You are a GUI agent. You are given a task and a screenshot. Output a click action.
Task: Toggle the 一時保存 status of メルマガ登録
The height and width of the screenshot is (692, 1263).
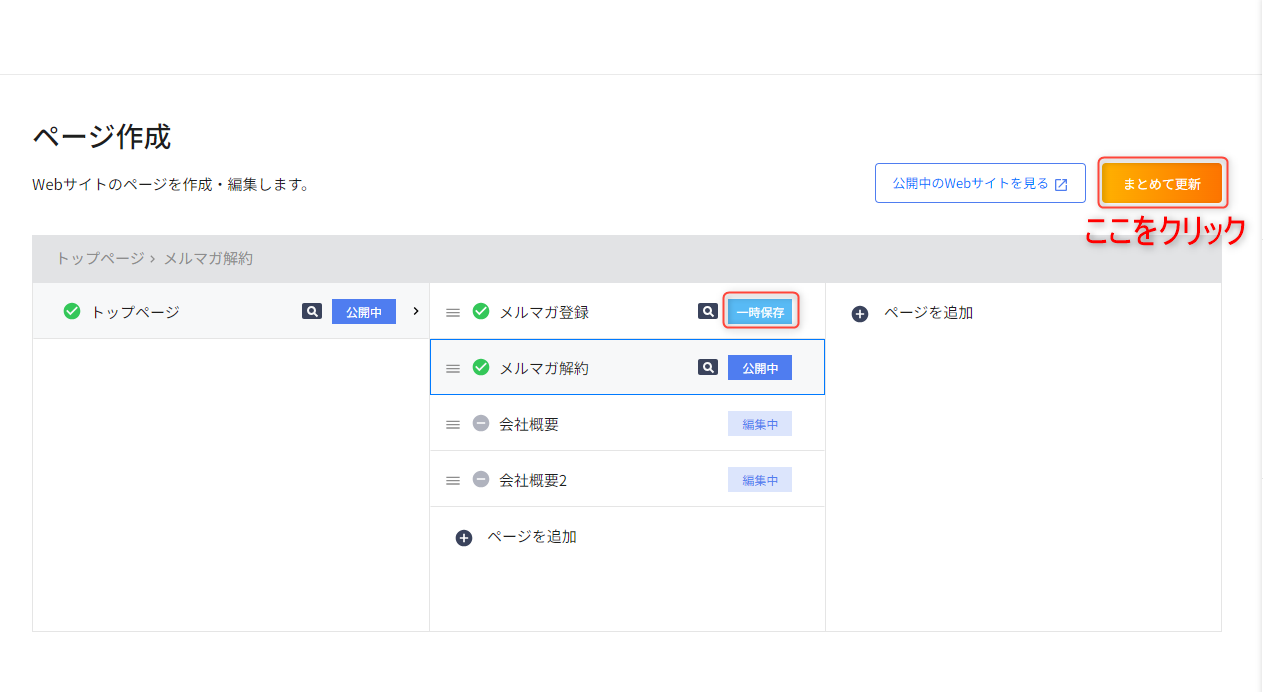coord(760,312)
